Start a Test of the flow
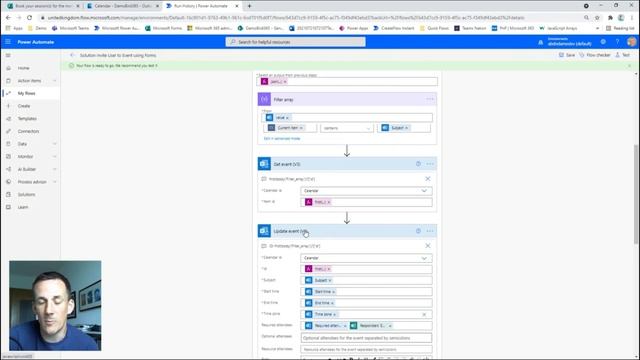Viewport: 640px width, 360px height. click(x=623, y=55)
